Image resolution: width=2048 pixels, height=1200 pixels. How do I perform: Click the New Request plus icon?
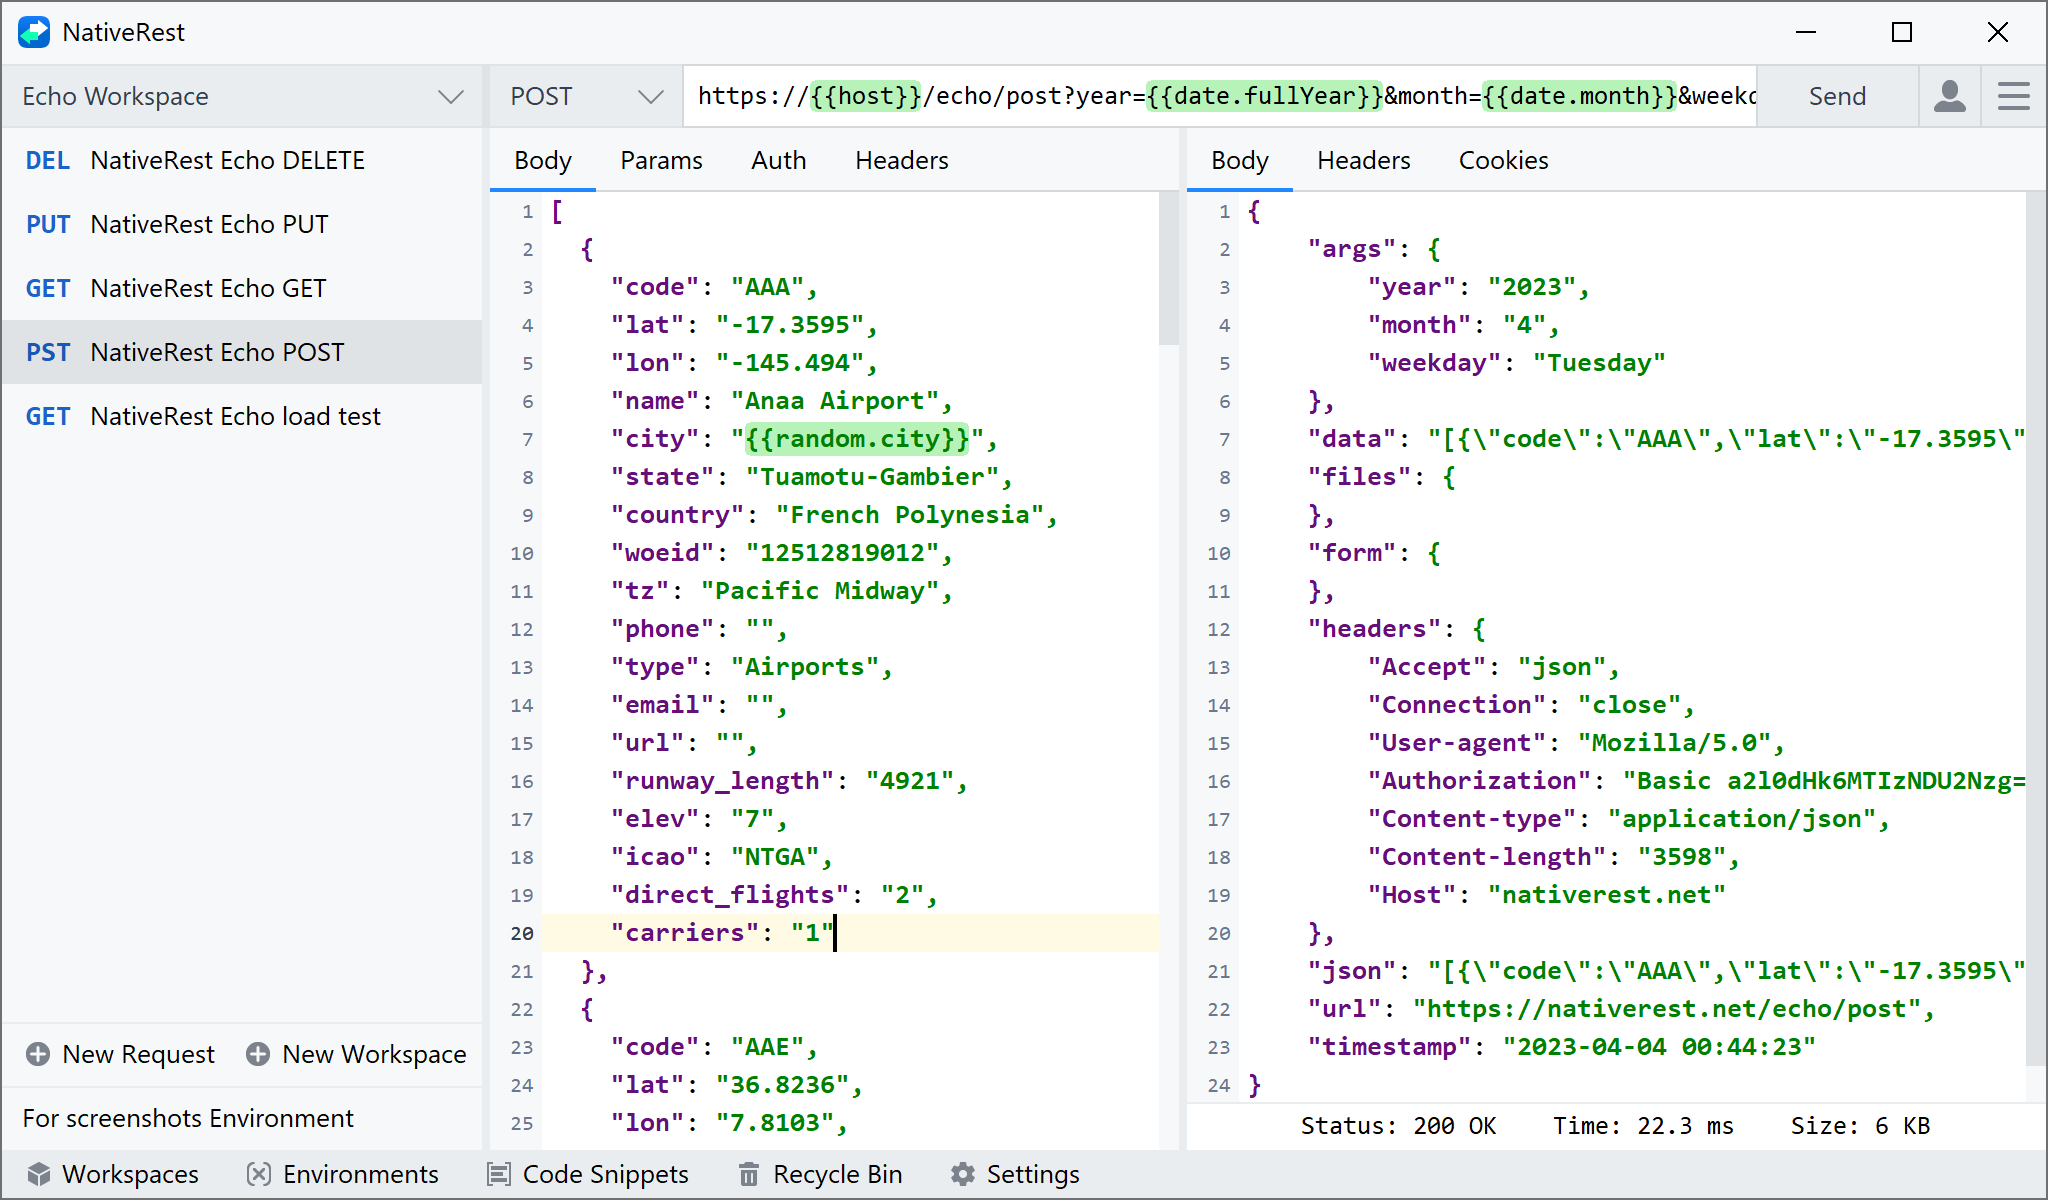[x=37, y=1054]
